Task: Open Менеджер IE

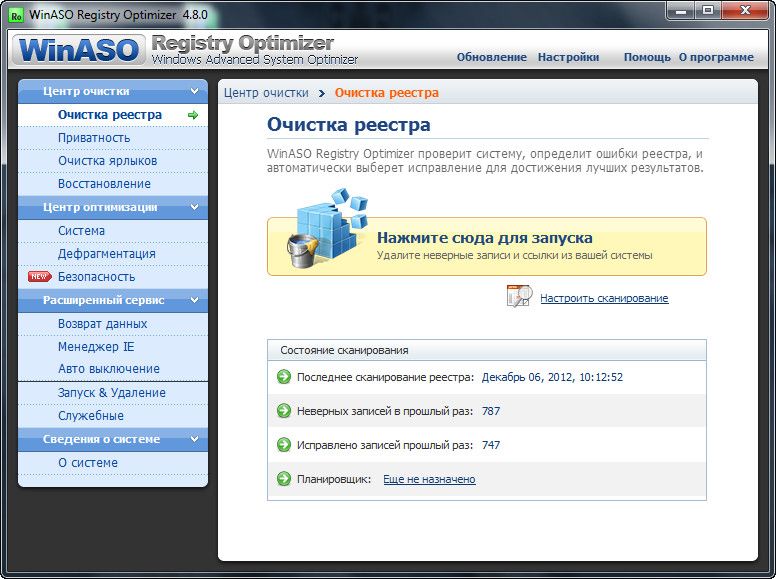Action: (x=113, y=346)
